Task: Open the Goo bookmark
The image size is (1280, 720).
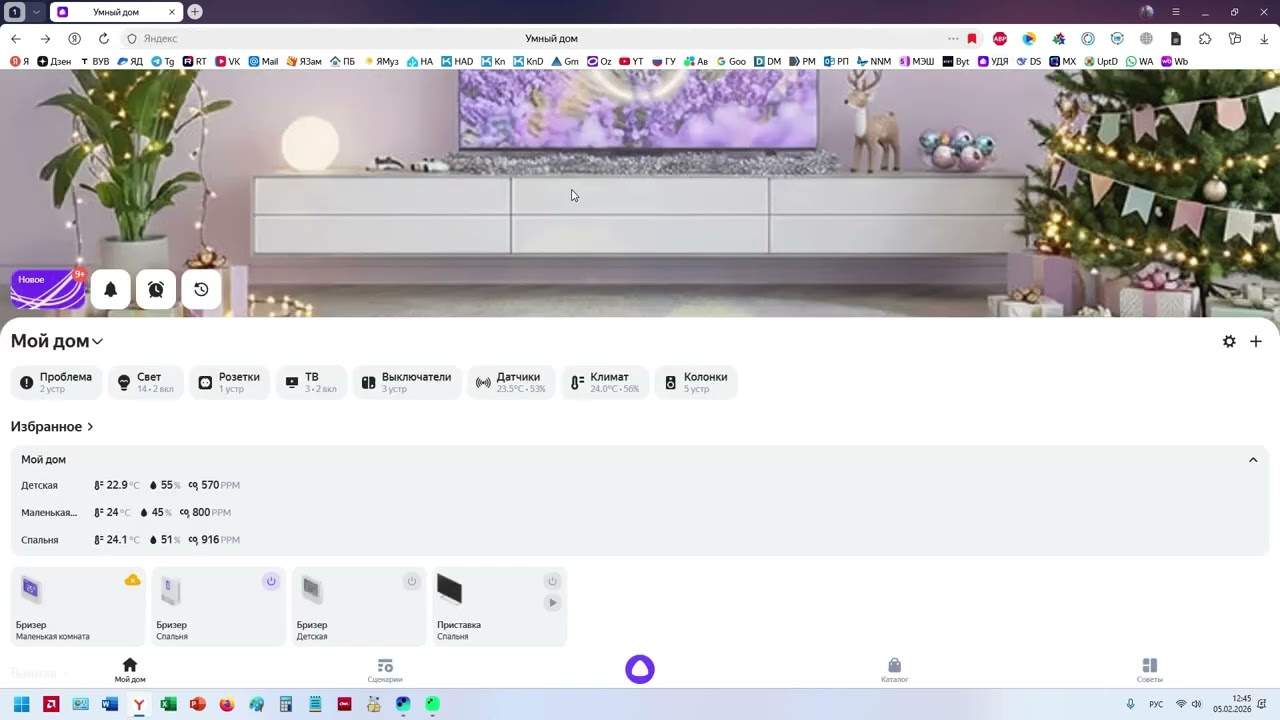Action: tap(731, 61)
